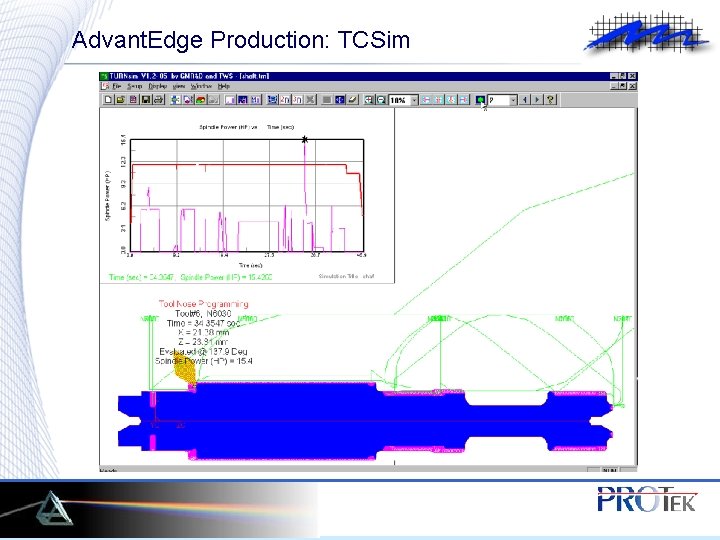Minimize the inner shaft document window
720x540 pixels.
pos(614,86)
